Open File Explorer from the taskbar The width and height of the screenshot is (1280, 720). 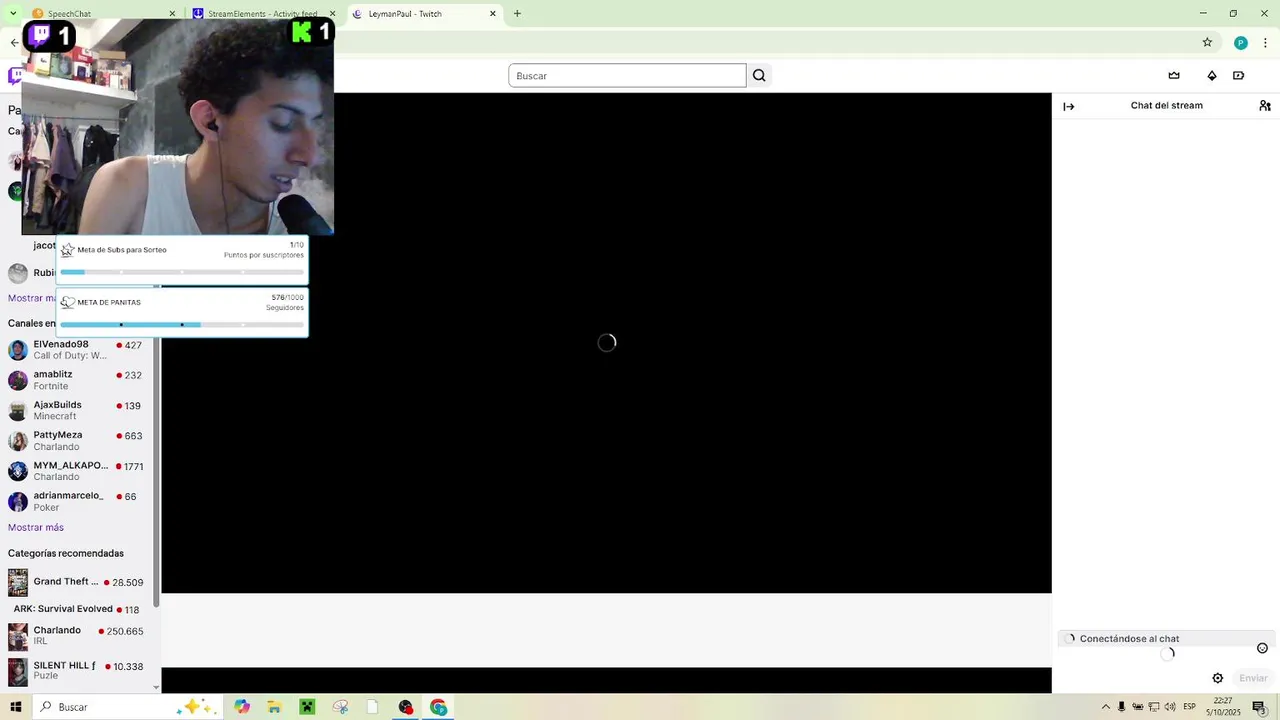(274, 707)
